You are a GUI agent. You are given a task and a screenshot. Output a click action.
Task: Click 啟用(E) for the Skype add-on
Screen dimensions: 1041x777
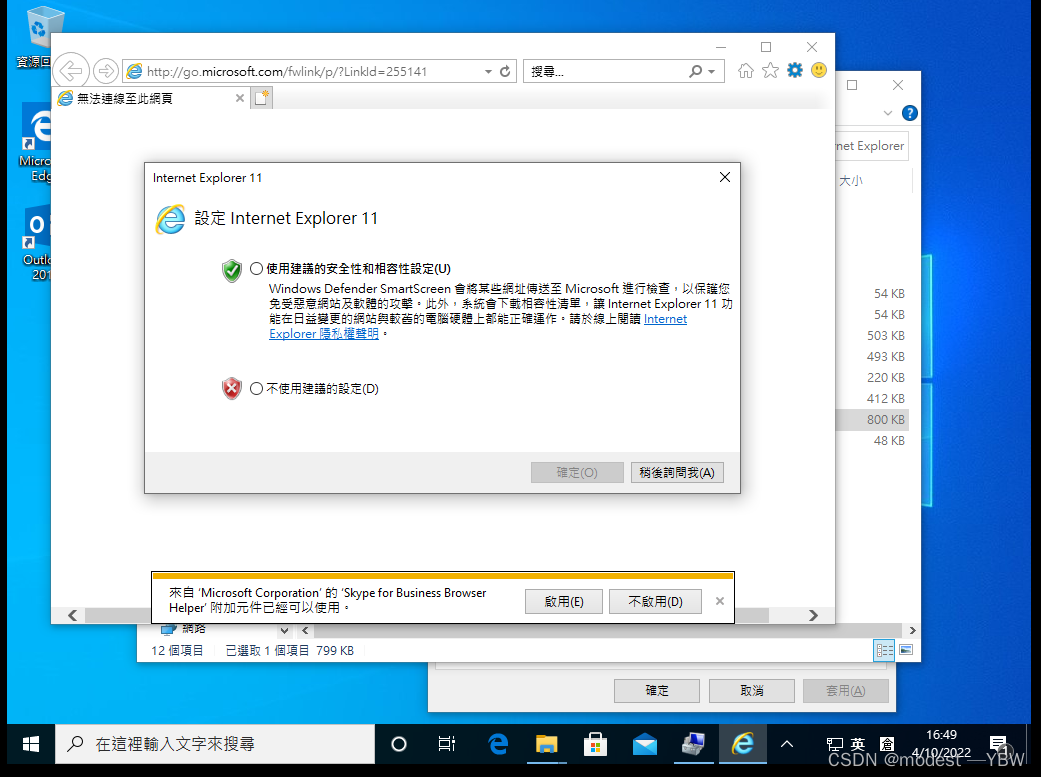pyautogui.click(x=564, y=601)
